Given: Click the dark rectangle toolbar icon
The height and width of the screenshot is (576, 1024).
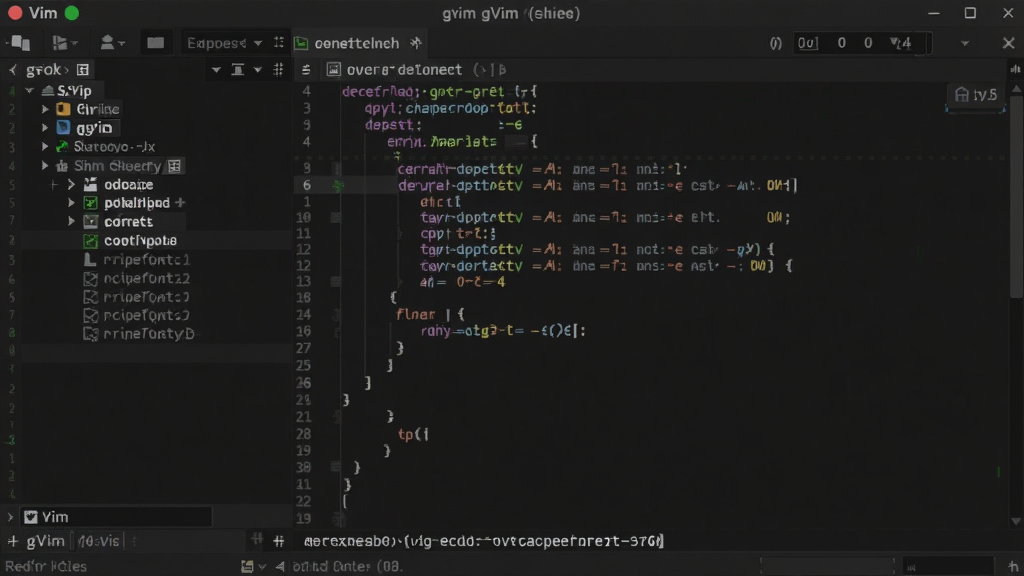Looking at the screenshot, I should coord(155,43).
